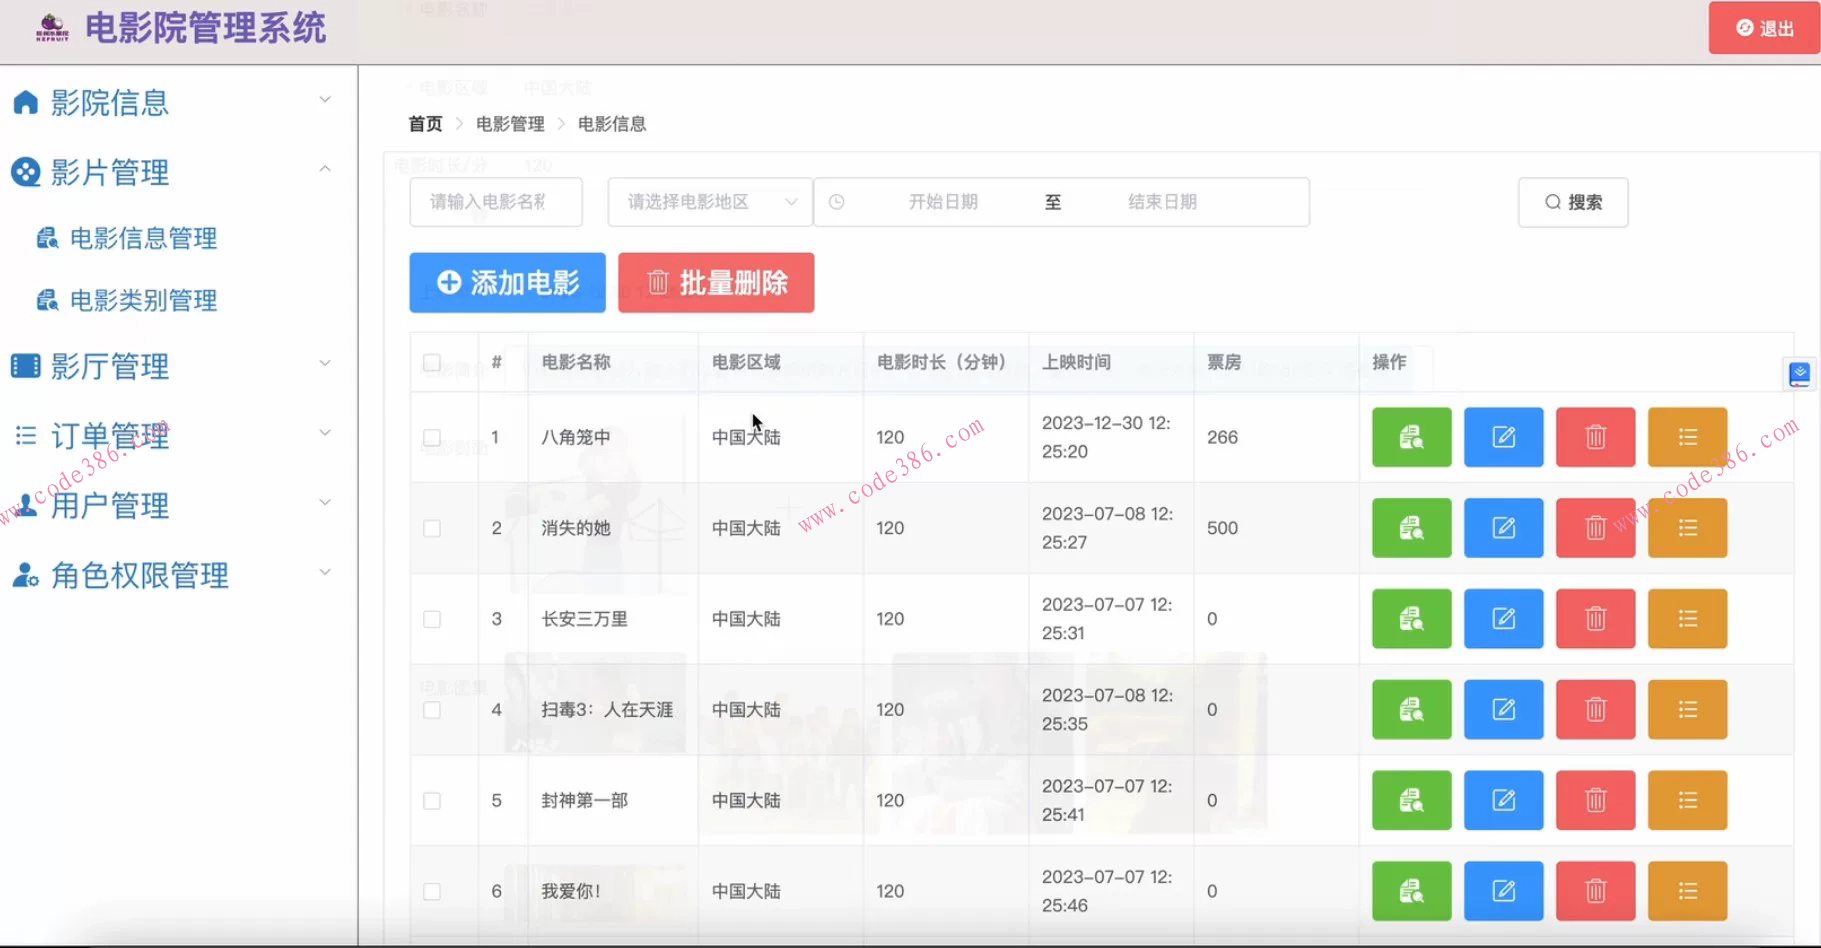
Task: Navigate to 首页 via breadcrumb
Action: (424, 123)
